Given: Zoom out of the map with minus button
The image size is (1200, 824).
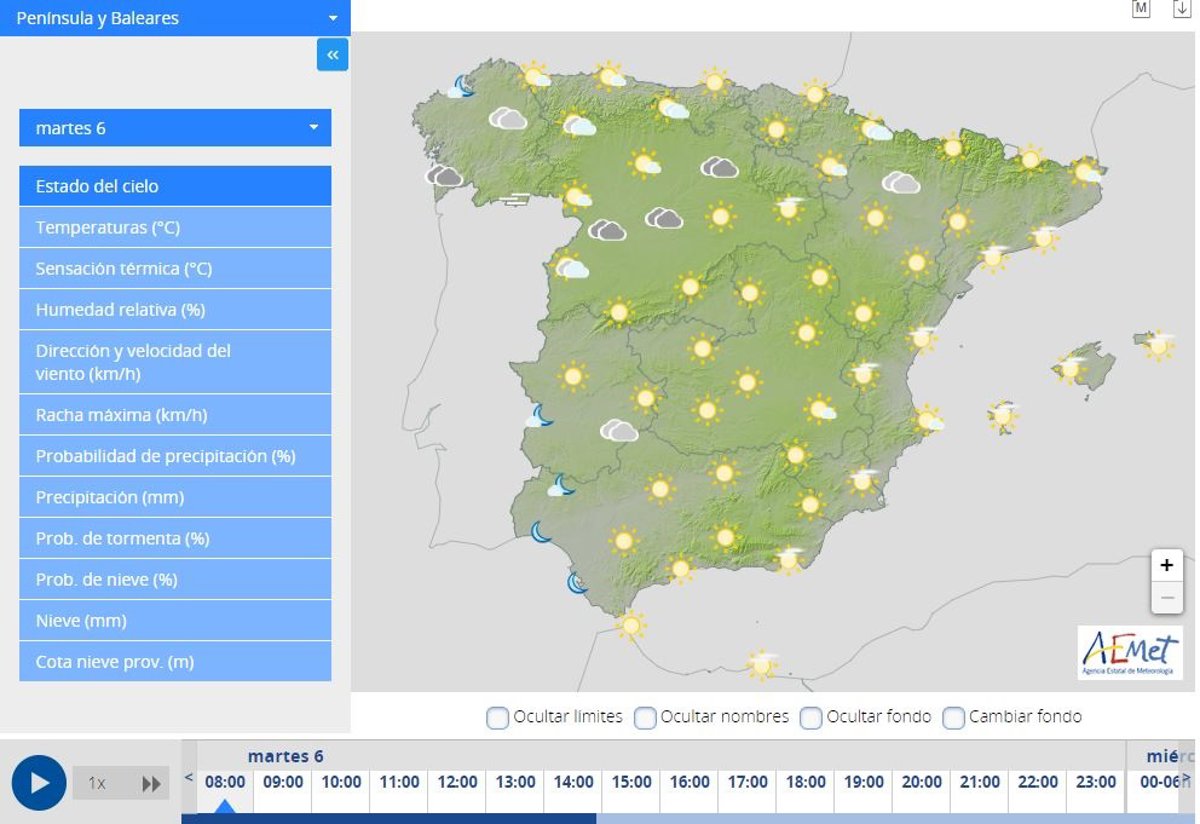Looking at the screenshot, I should coord(1166,598).
